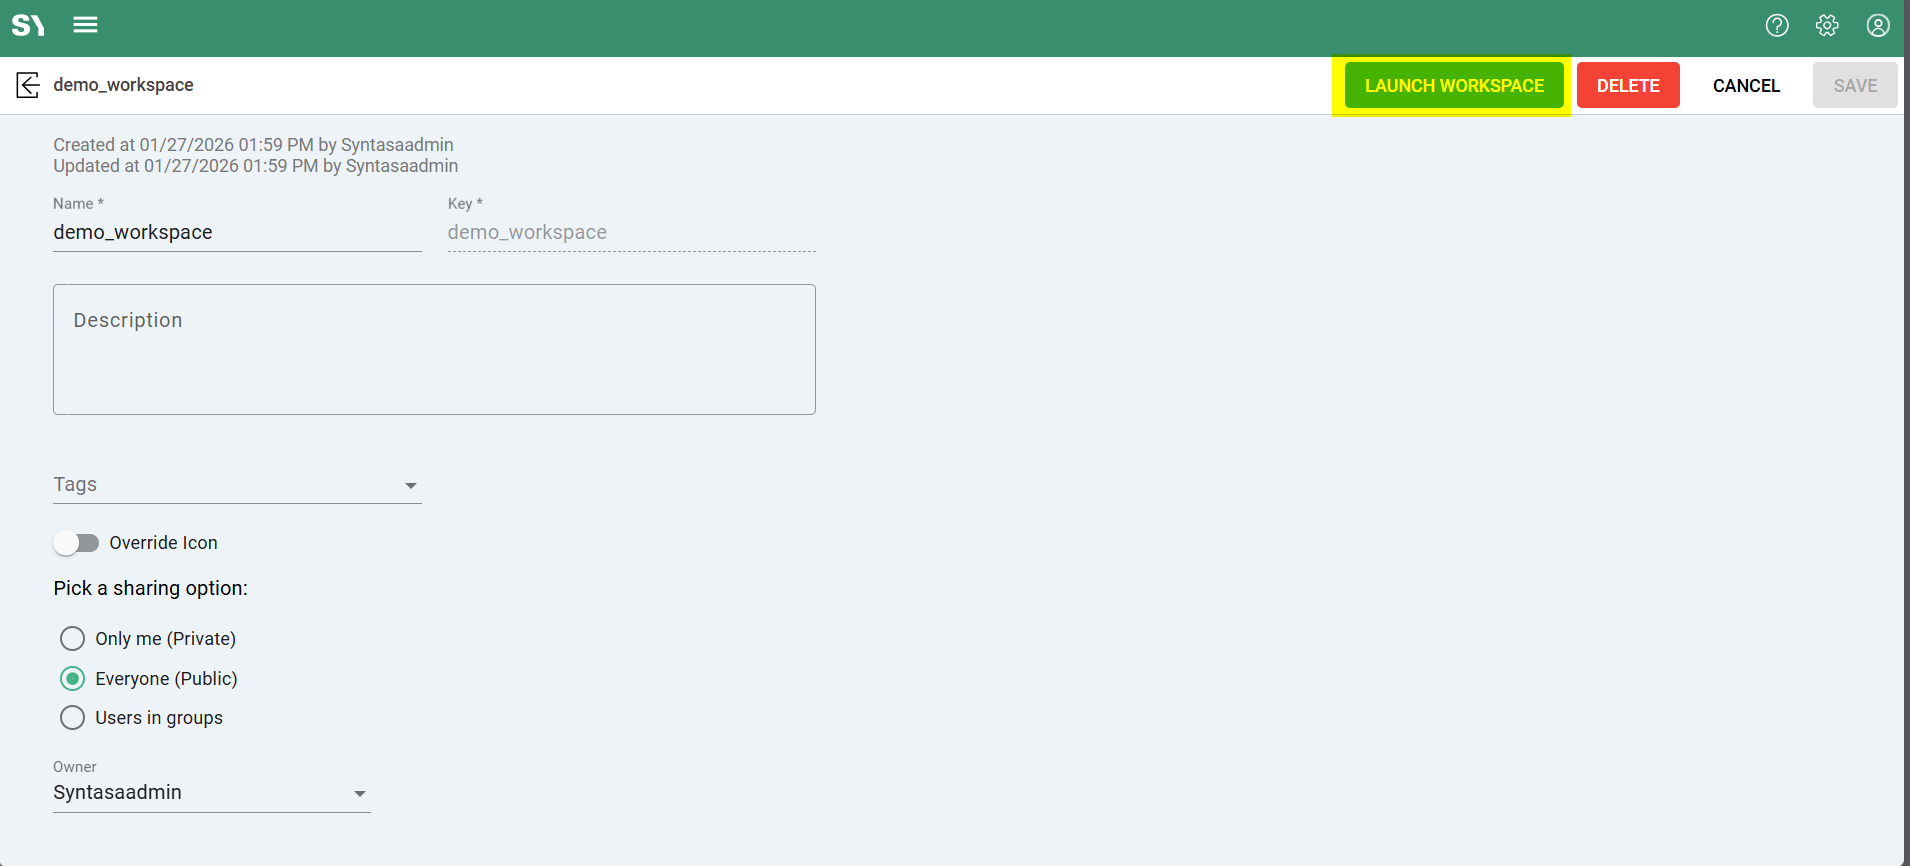Click the Cancel button
This screenshot has height=866, width=1910.
(1745, 86)
